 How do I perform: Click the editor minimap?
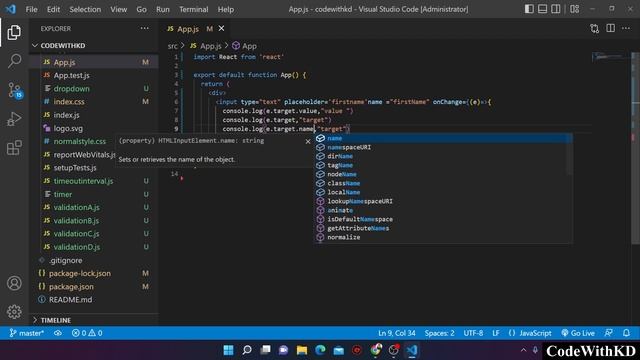point(611,57)
